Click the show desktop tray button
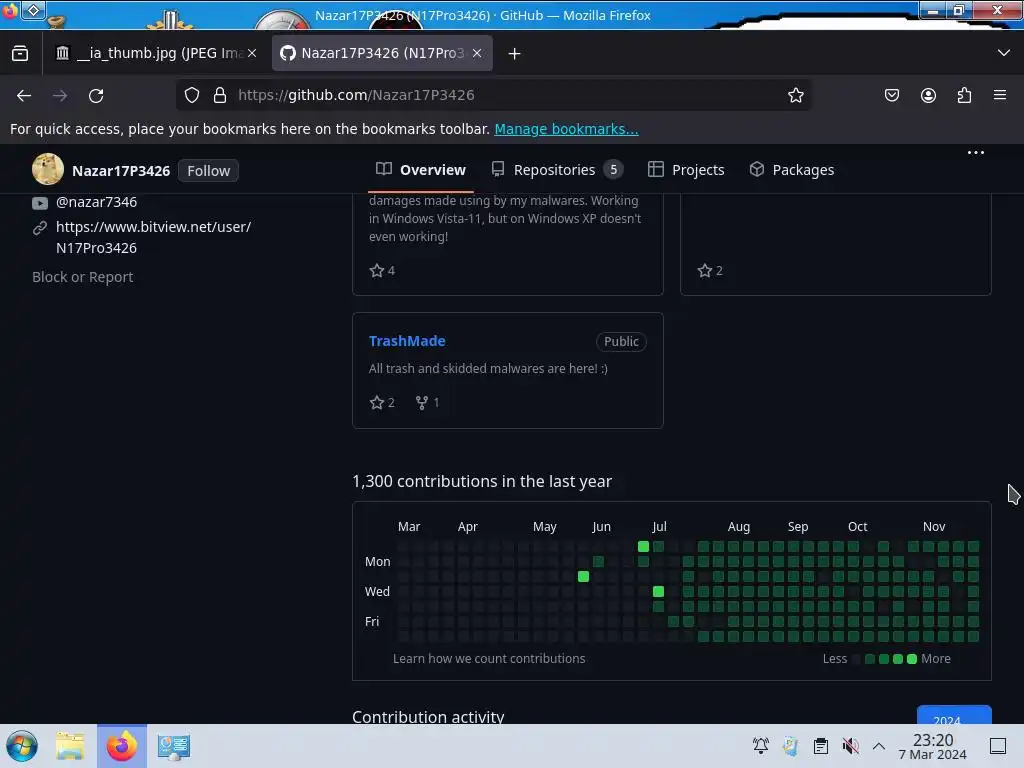Image resolution: width=1024 pixels, height=768 pixels. [998, 746]
